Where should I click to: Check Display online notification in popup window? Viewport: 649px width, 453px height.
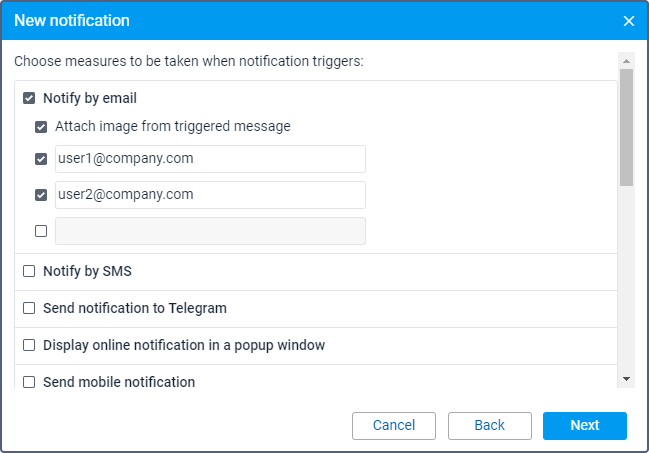29,345
